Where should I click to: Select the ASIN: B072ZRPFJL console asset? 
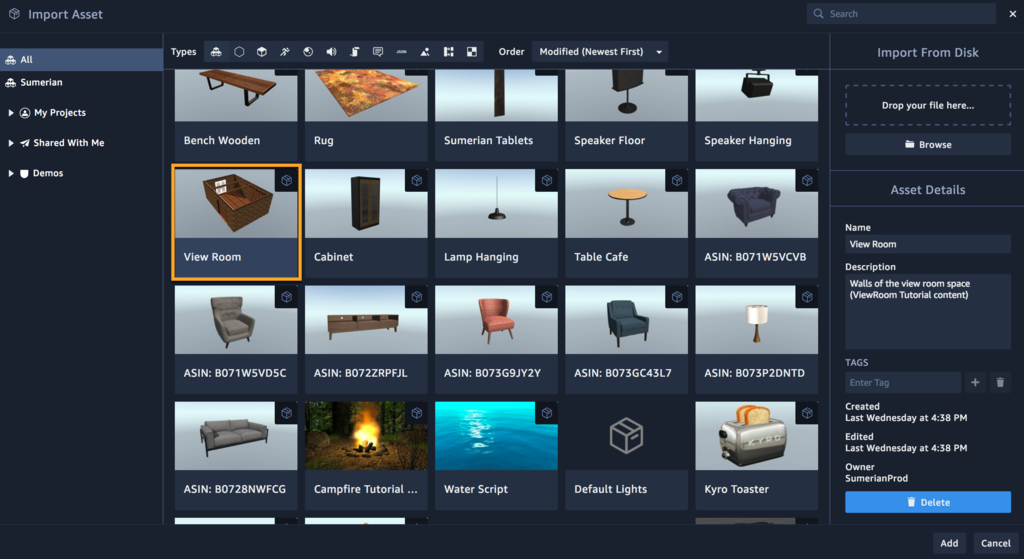pos(366,339)
